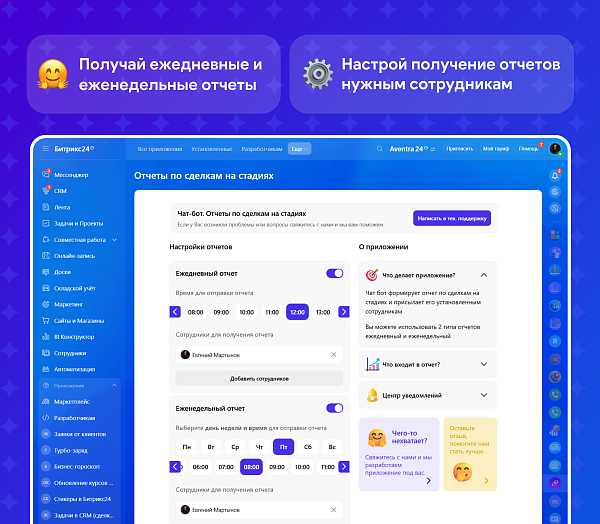Collapse the Приложения sidebar group
600x524 pixels.
point(114,385)
